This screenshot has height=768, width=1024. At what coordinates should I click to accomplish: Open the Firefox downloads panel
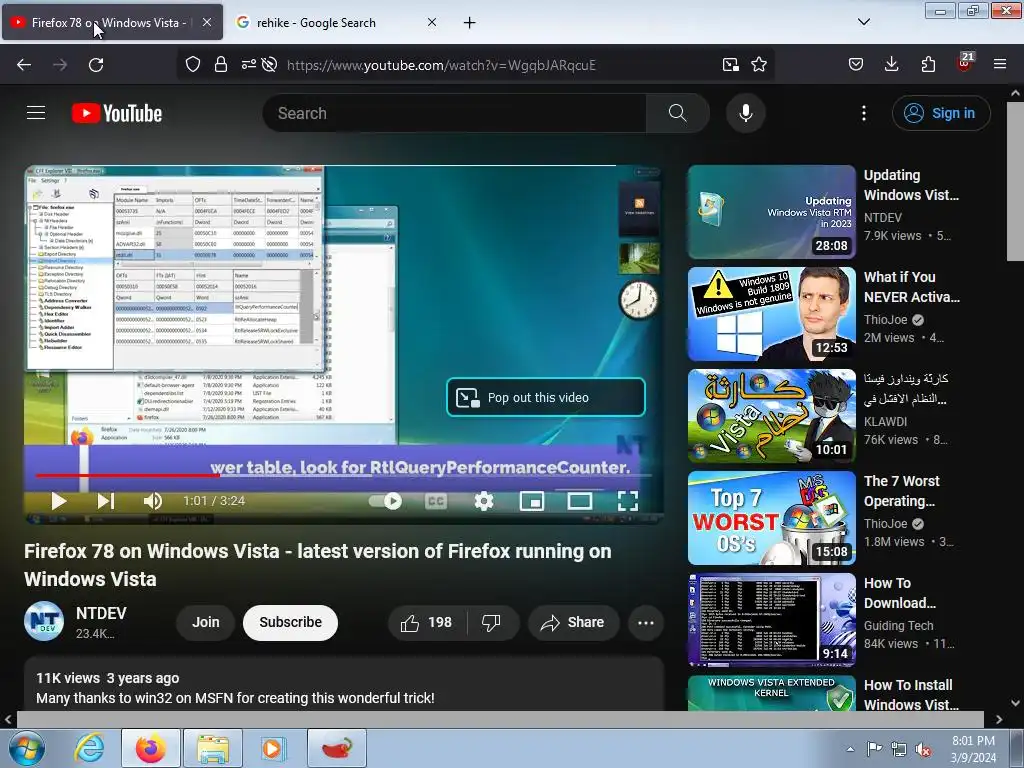(x=891, y=65)
